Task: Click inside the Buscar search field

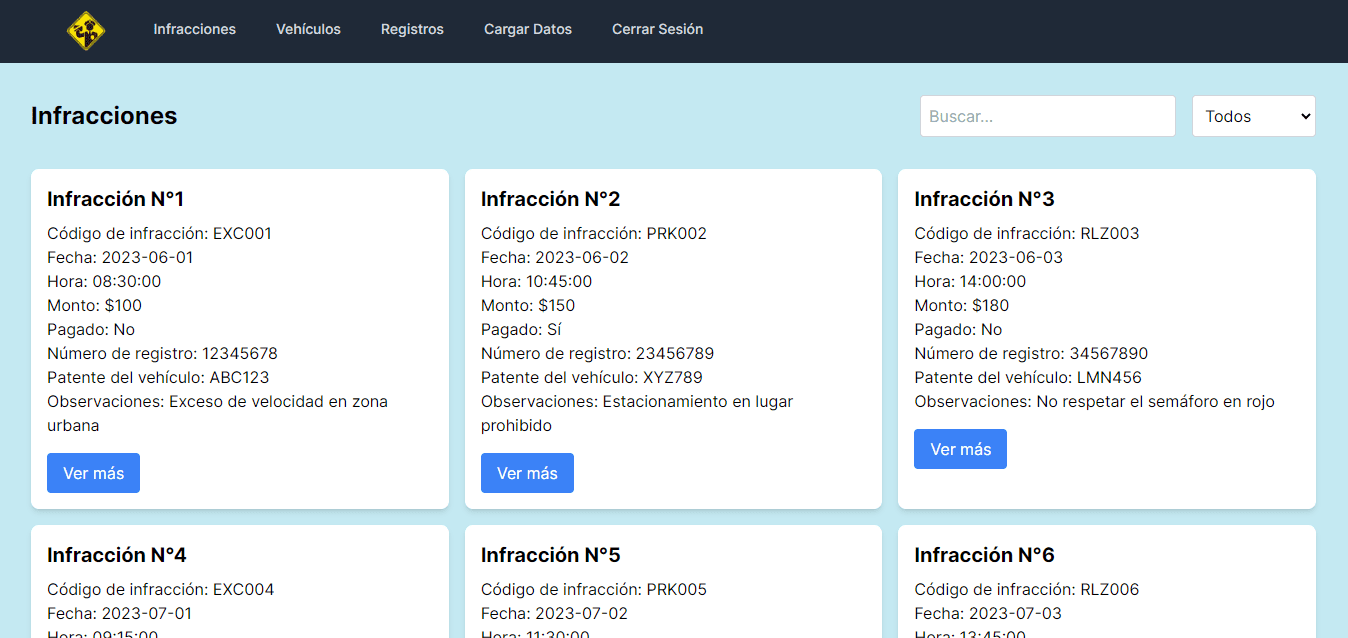Action: 1047,116
